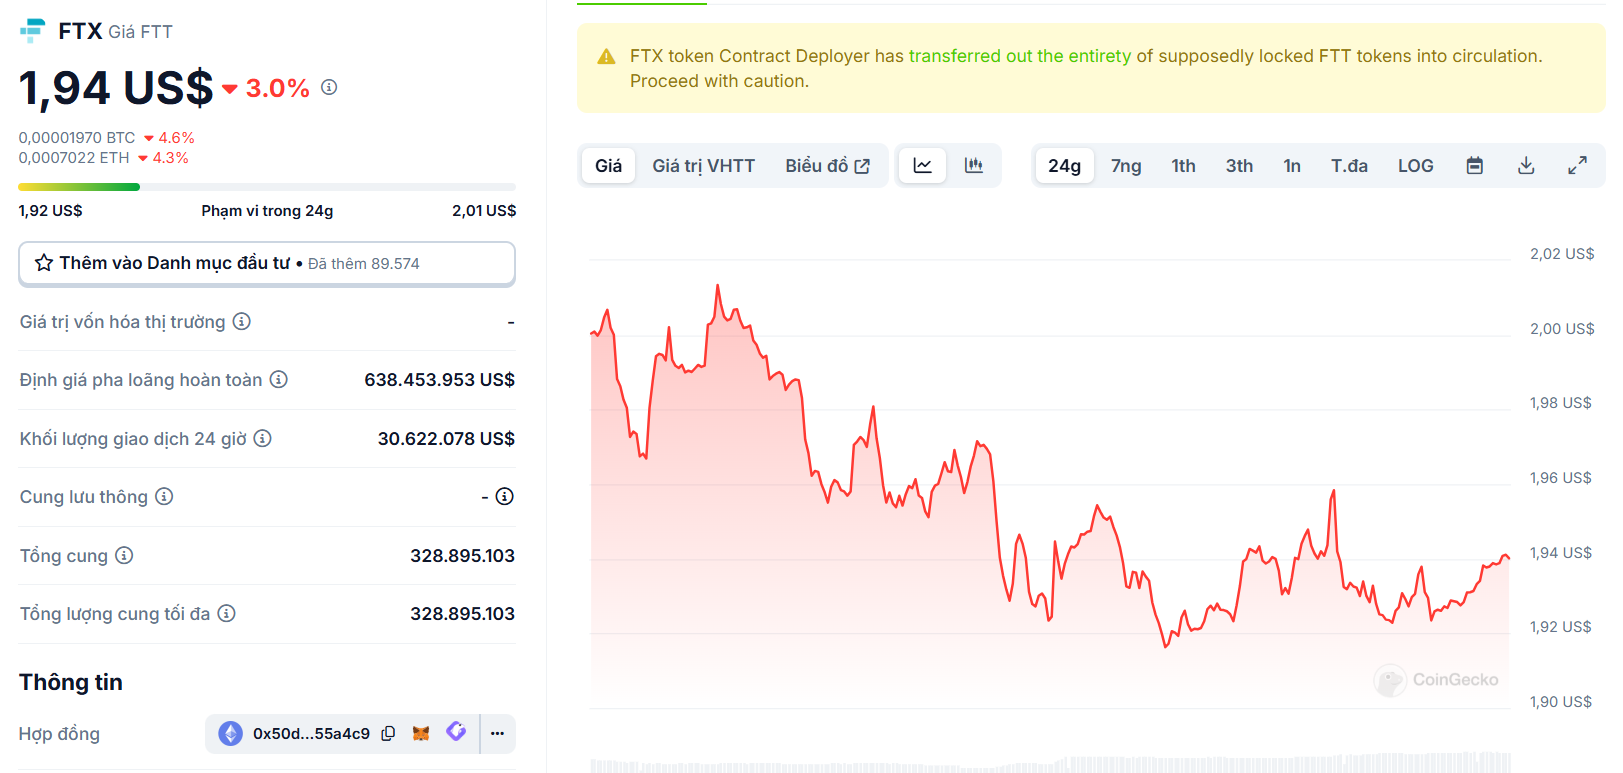Select the Giá chart tab
The image size is (1623, 773).
point(608,166)
